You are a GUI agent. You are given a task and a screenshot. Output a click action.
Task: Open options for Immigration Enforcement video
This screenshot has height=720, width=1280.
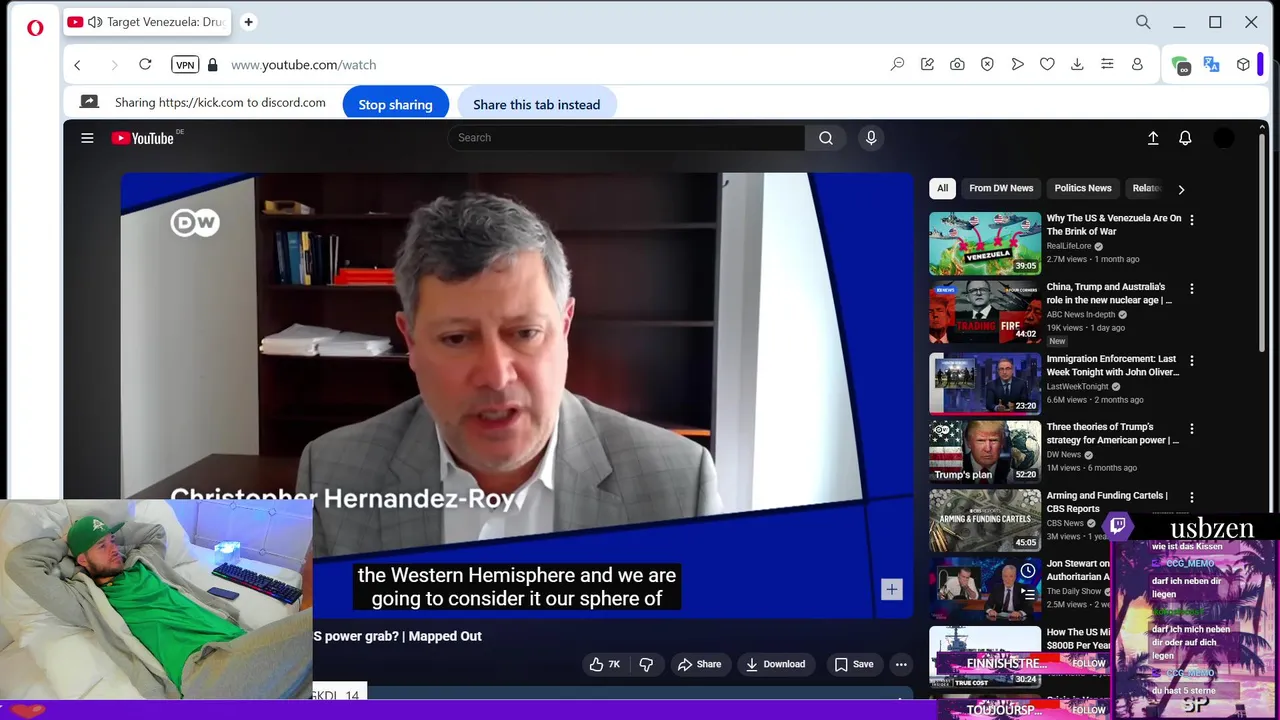[1191, 360]
